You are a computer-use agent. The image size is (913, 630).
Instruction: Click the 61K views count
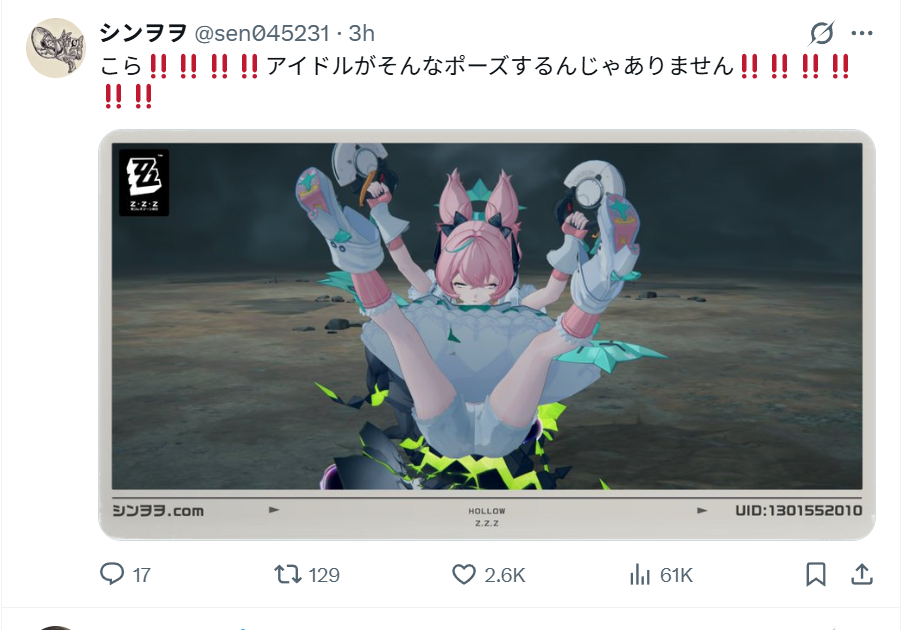point(677,575)
